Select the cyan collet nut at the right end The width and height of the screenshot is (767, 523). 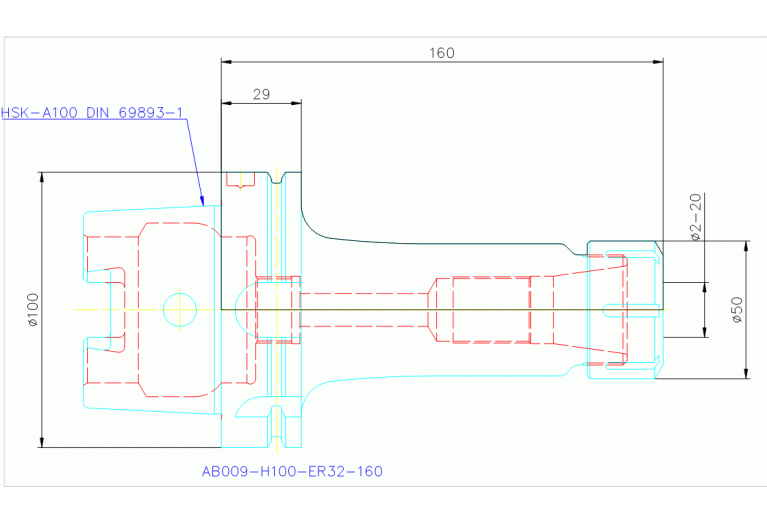point(625,310)
